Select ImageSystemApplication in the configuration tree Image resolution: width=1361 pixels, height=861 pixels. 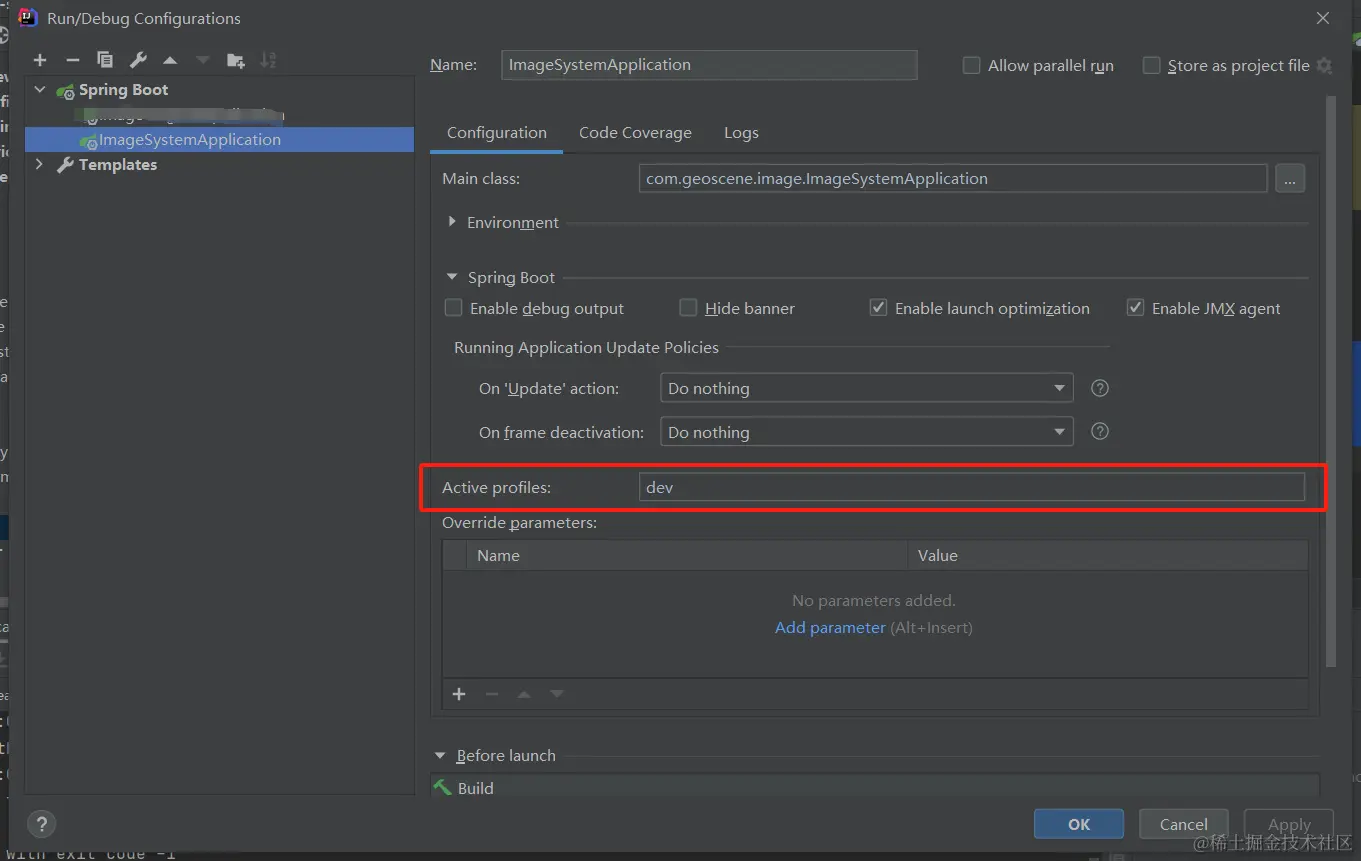[x=189, y=140]
